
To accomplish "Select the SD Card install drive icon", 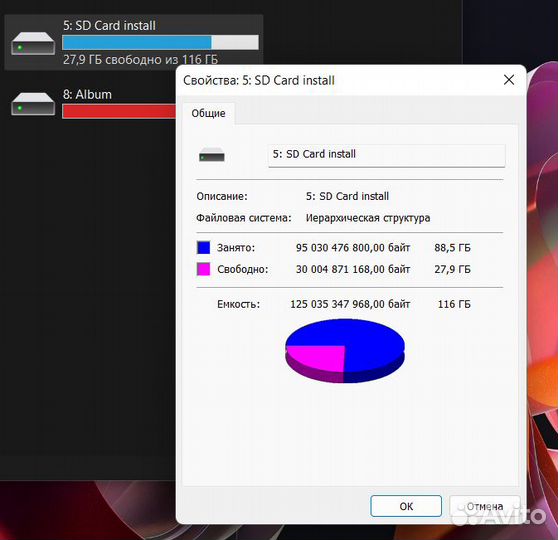I will pyautogui.click(x=33, y=43).
